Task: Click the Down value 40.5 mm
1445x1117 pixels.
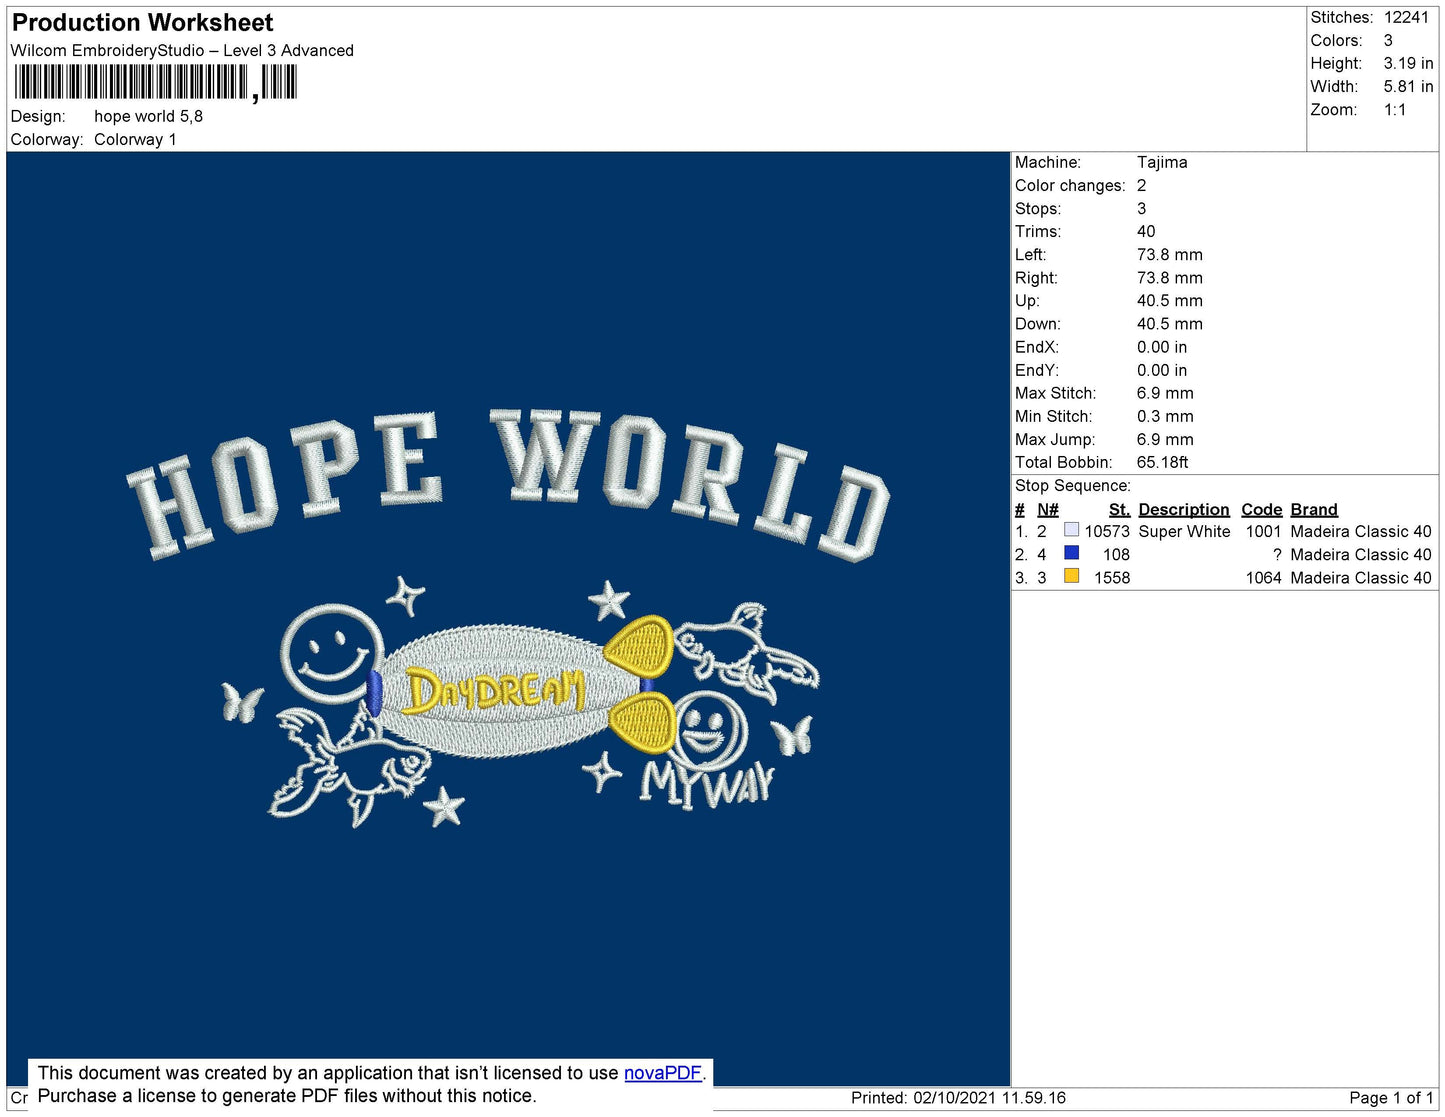Action: click(x=1170, y=323)
